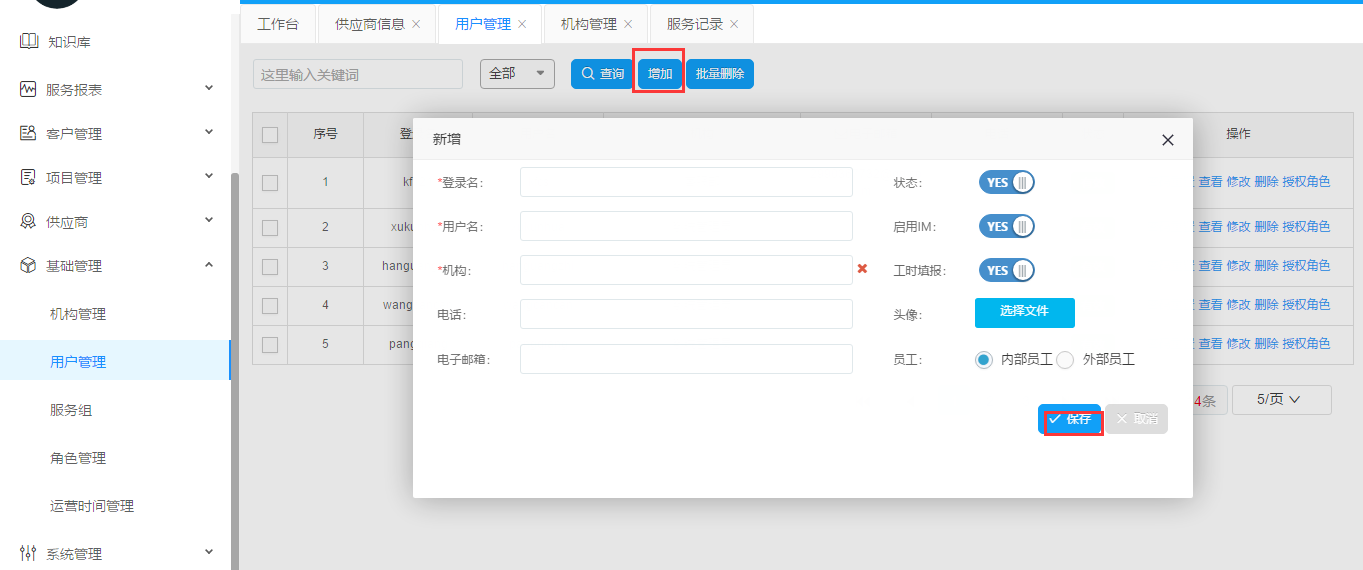1363x570 pixels.
Task: Click the 知识库 book icon in sidebar
Action: 28,42
